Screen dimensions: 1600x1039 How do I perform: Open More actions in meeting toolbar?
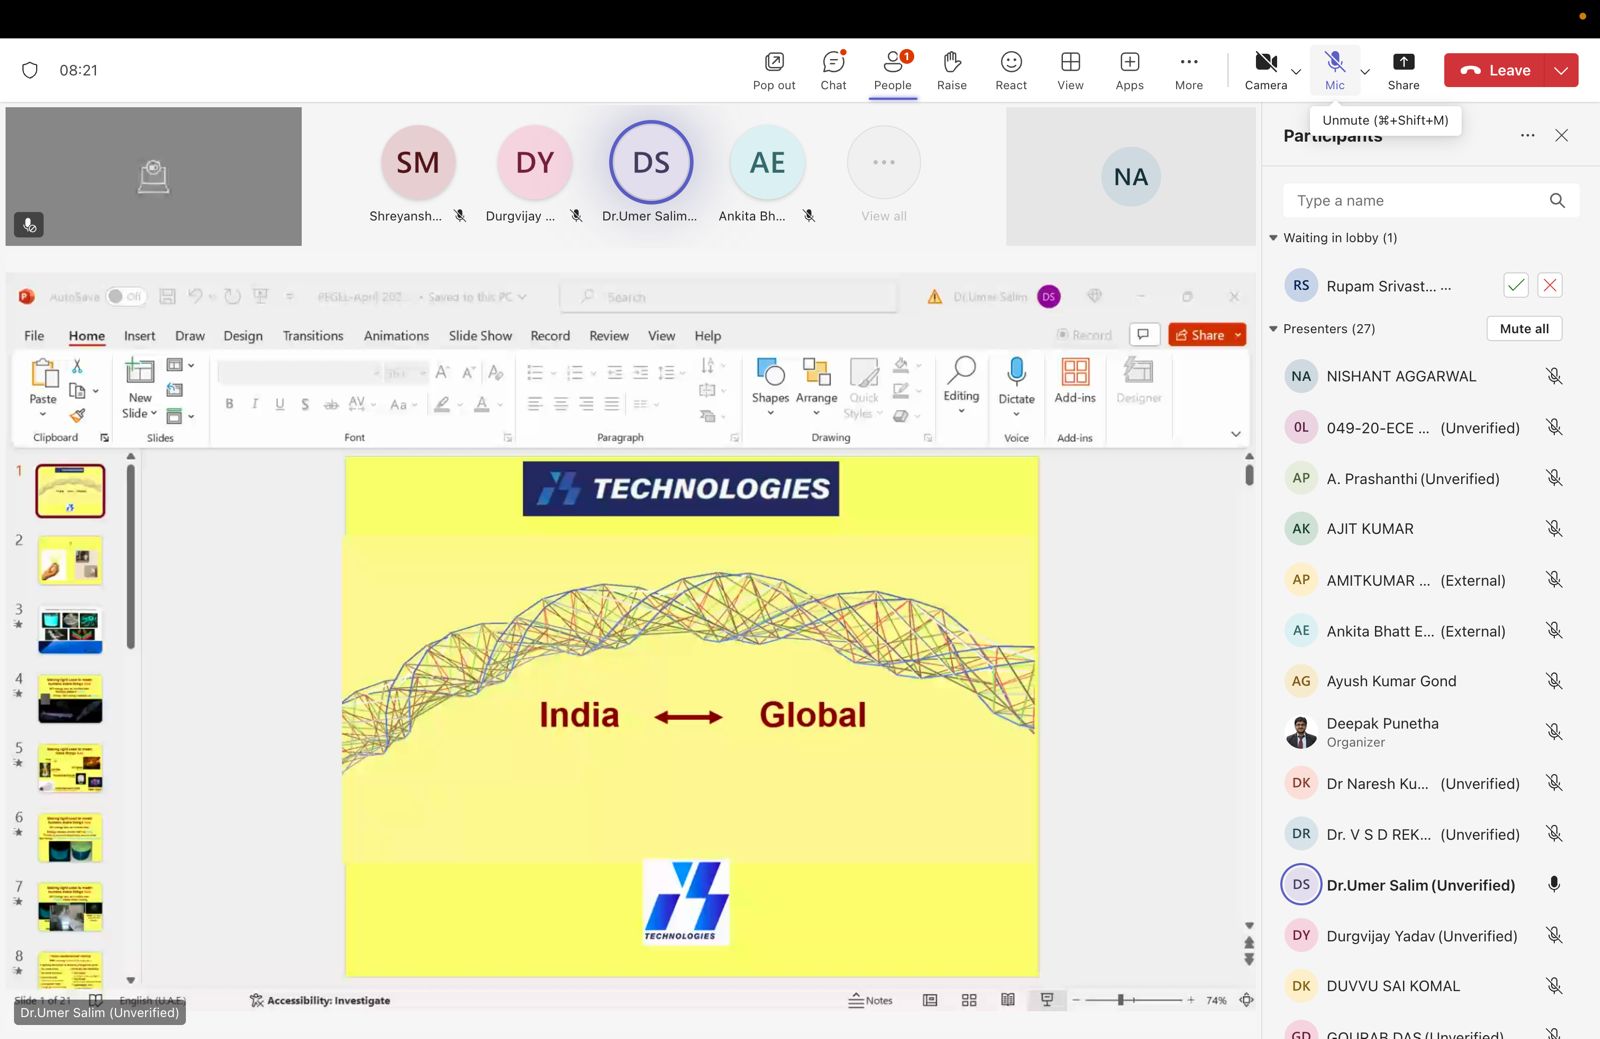pos(1188,70)
